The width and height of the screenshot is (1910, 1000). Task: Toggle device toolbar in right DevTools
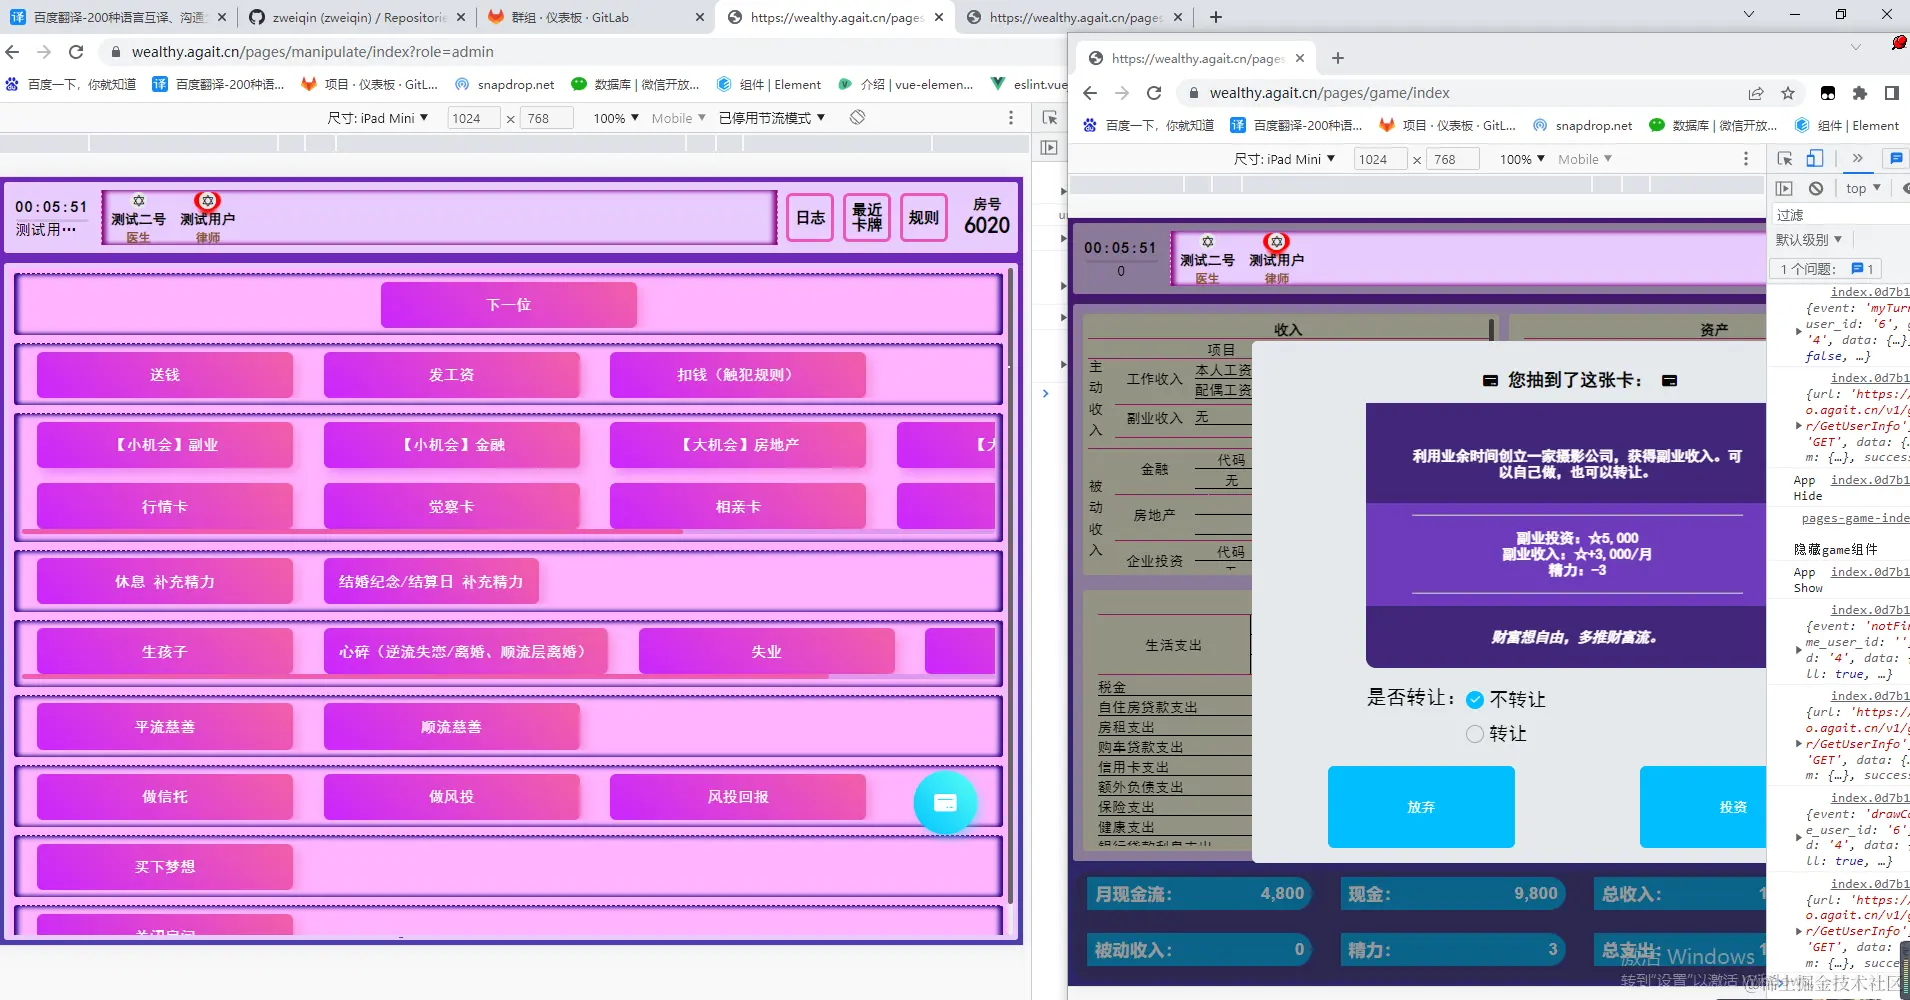[x=1815, y=159]
